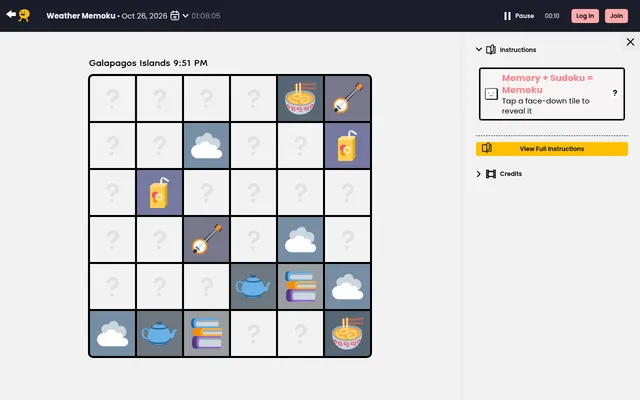Select the banjo tile in fourth row

pyautogui.click(x=207, y=240)
